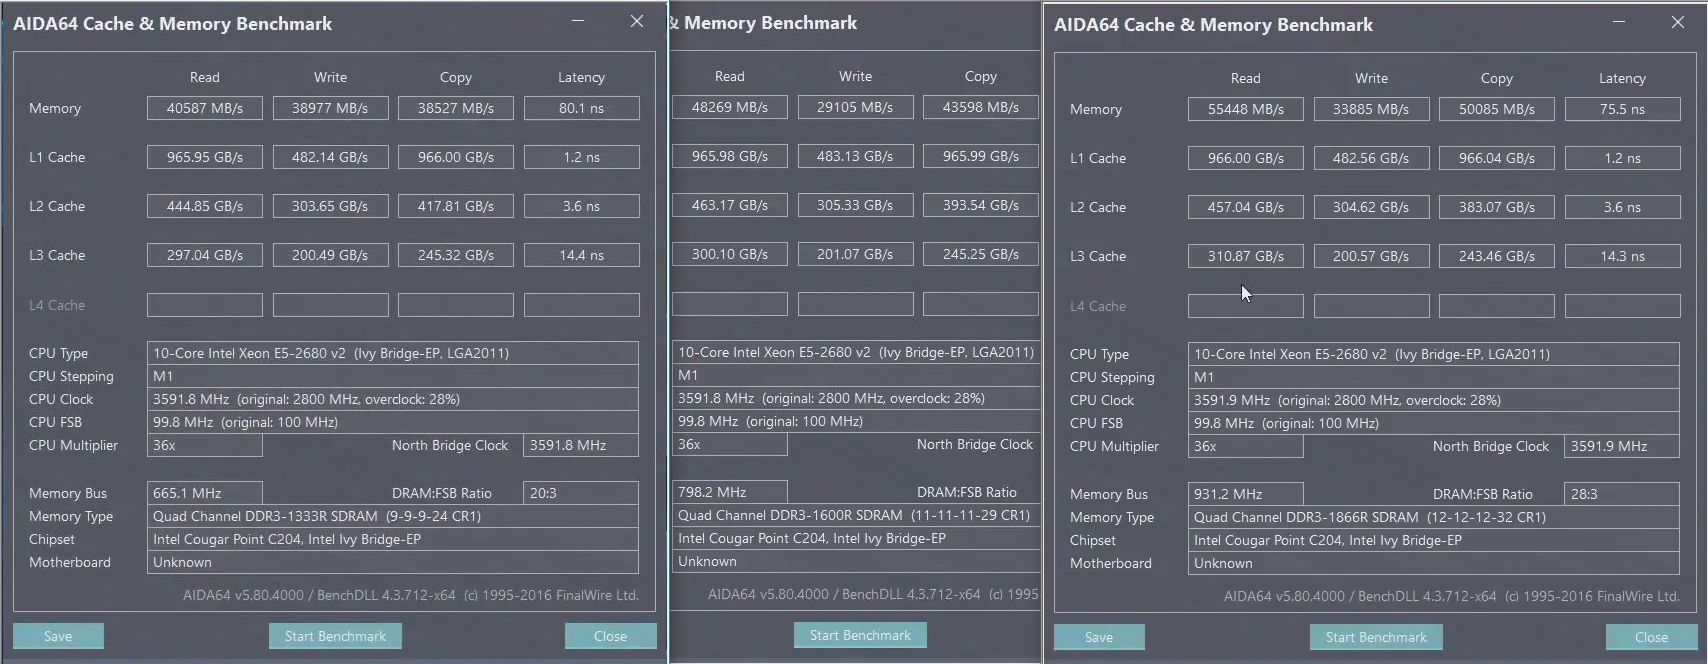Select memory latency value 80.1 ns

pos(582,108)
